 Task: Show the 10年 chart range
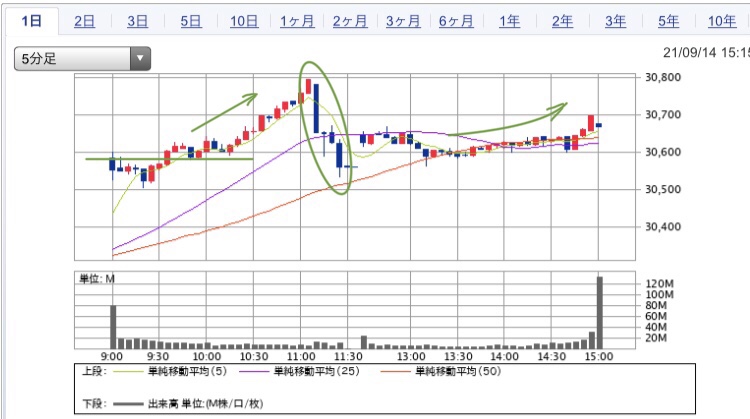[x=722, y=21]
